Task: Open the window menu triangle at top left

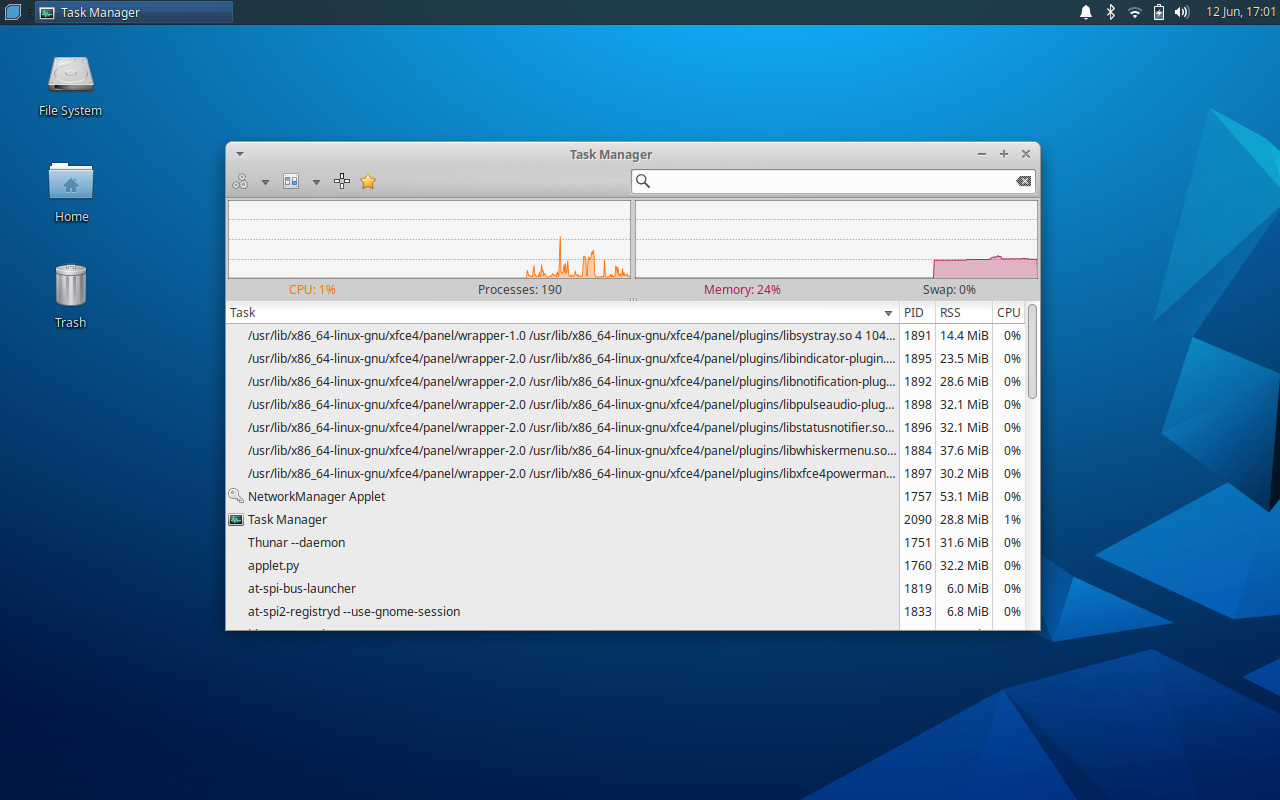Action: tap(239, 154)
